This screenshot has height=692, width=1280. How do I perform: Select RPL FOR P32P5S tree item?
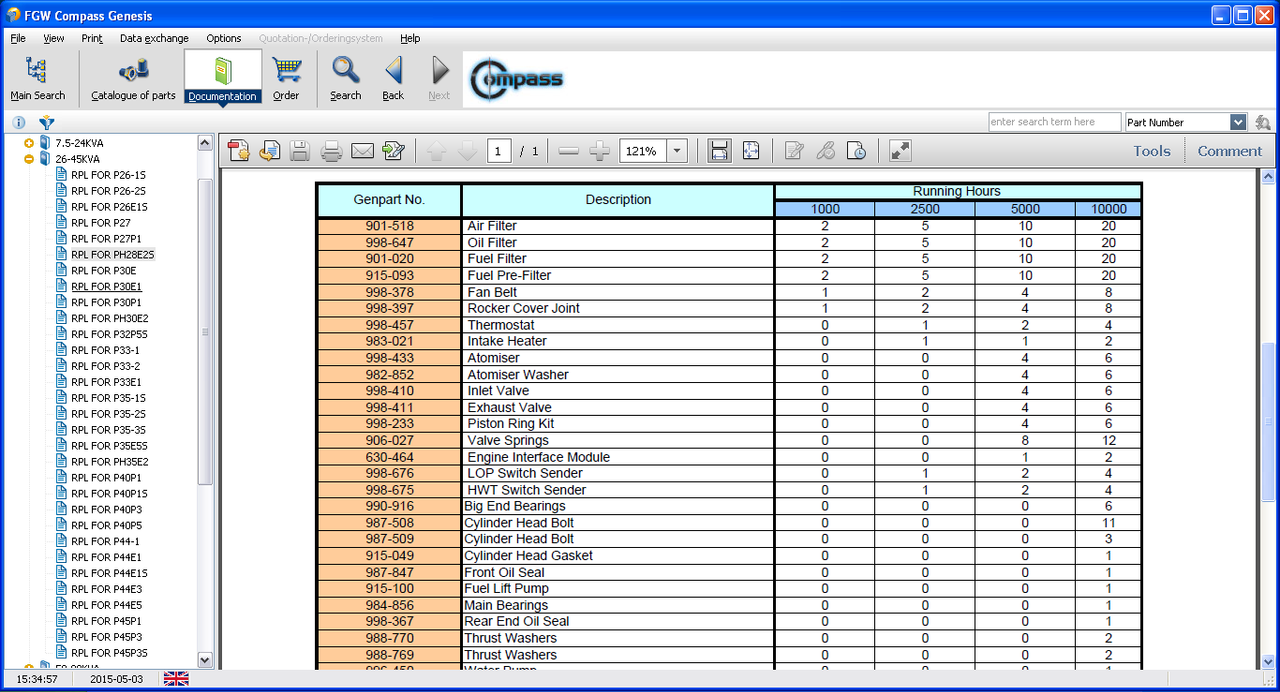tap(109, 334)
